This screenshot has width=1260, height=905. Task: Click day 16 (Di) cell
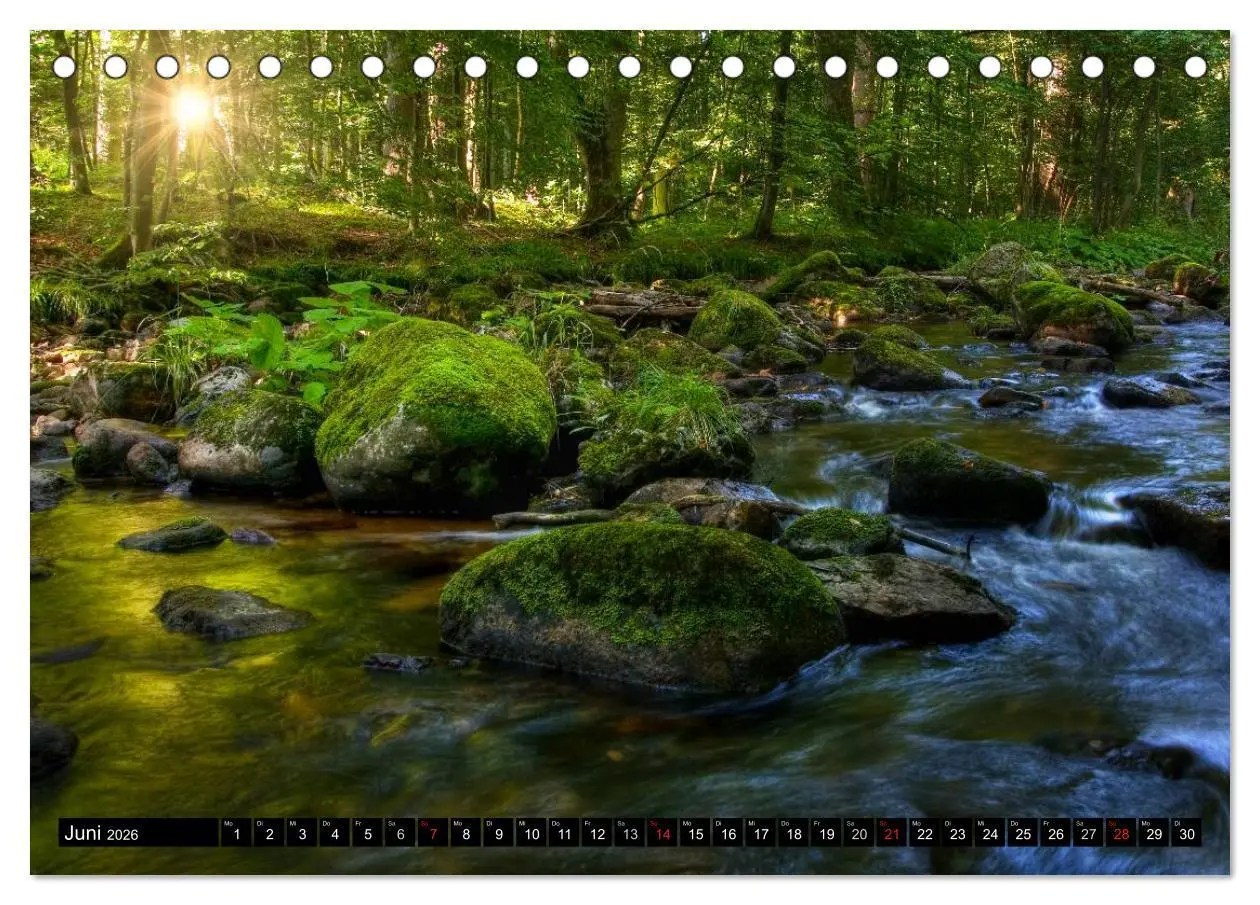728,832
